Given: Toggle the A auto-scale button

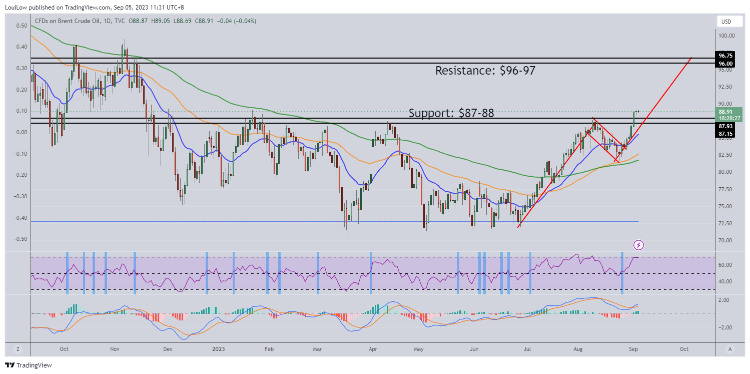Looking at the screenshot, I should (x=730, y=350).
